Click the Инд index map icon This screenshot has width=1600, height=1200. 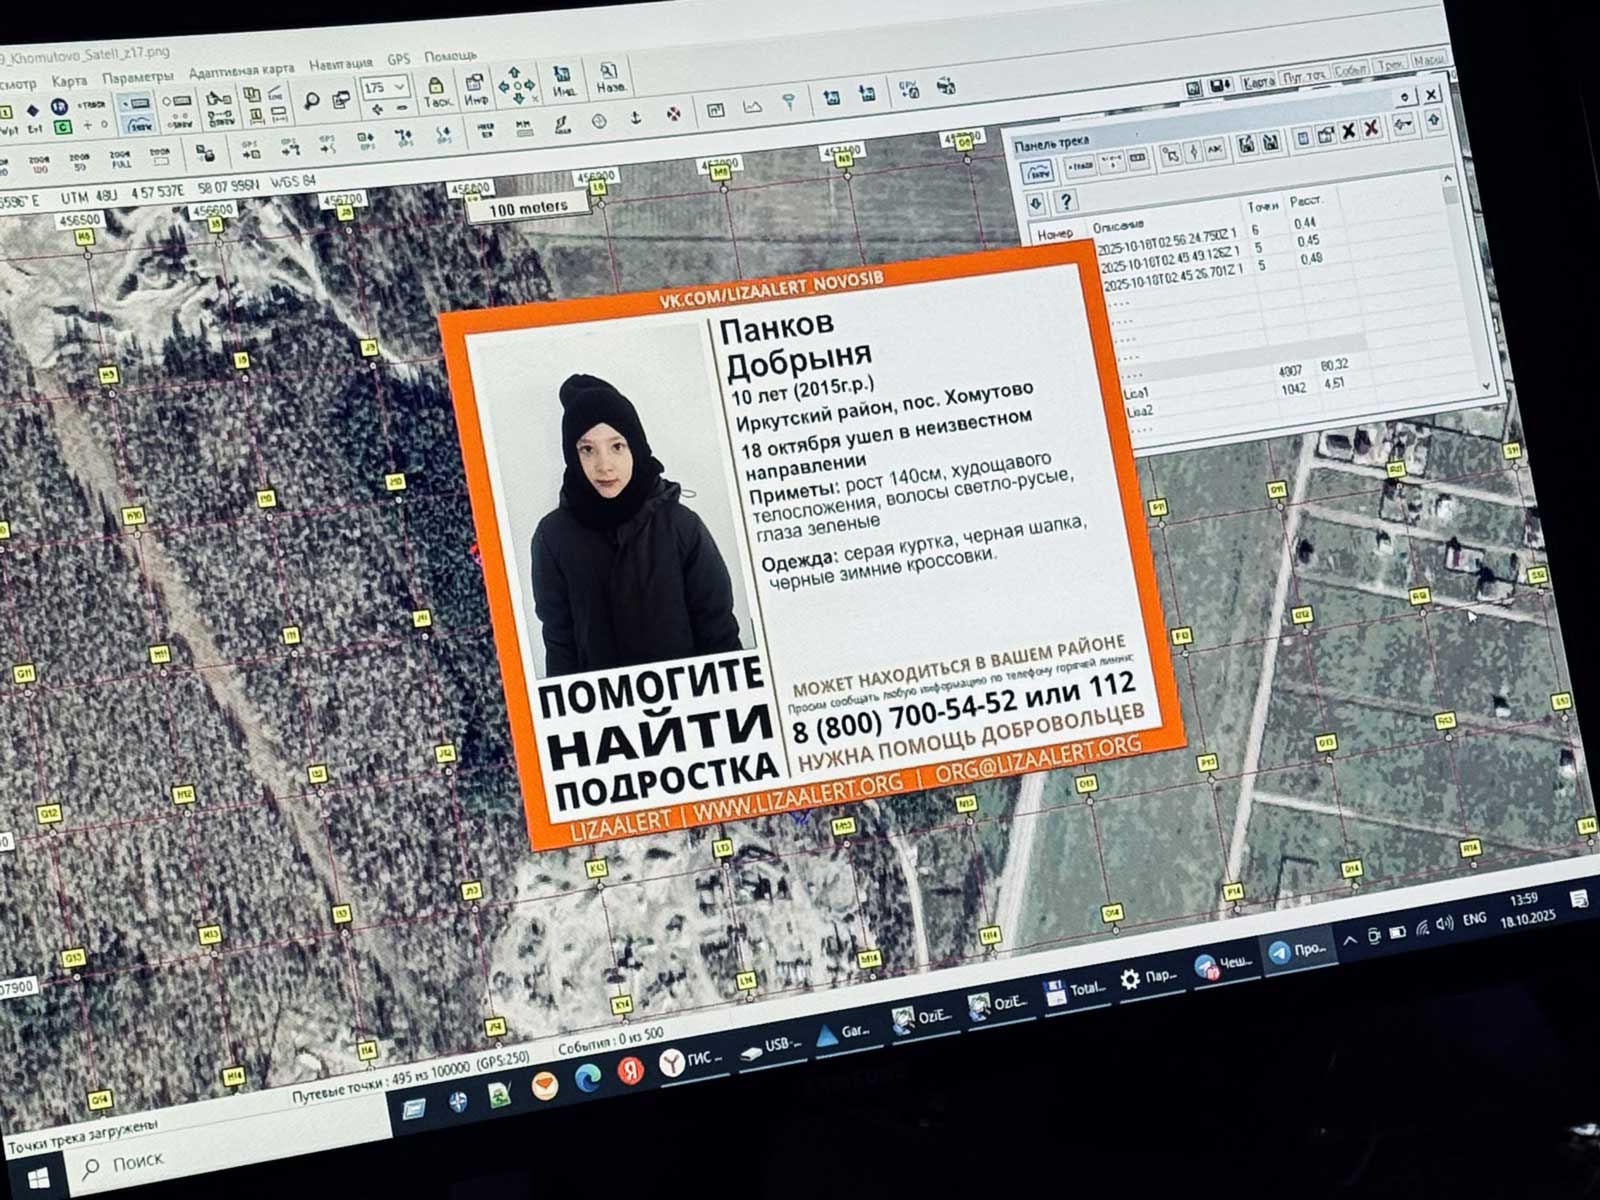pyautogui.click(x=563, y=82)
